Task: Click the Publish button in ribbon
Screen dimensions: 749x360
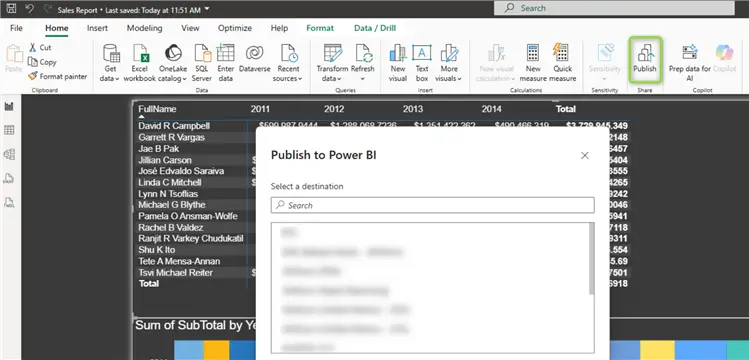Action: tap(644, 59)
